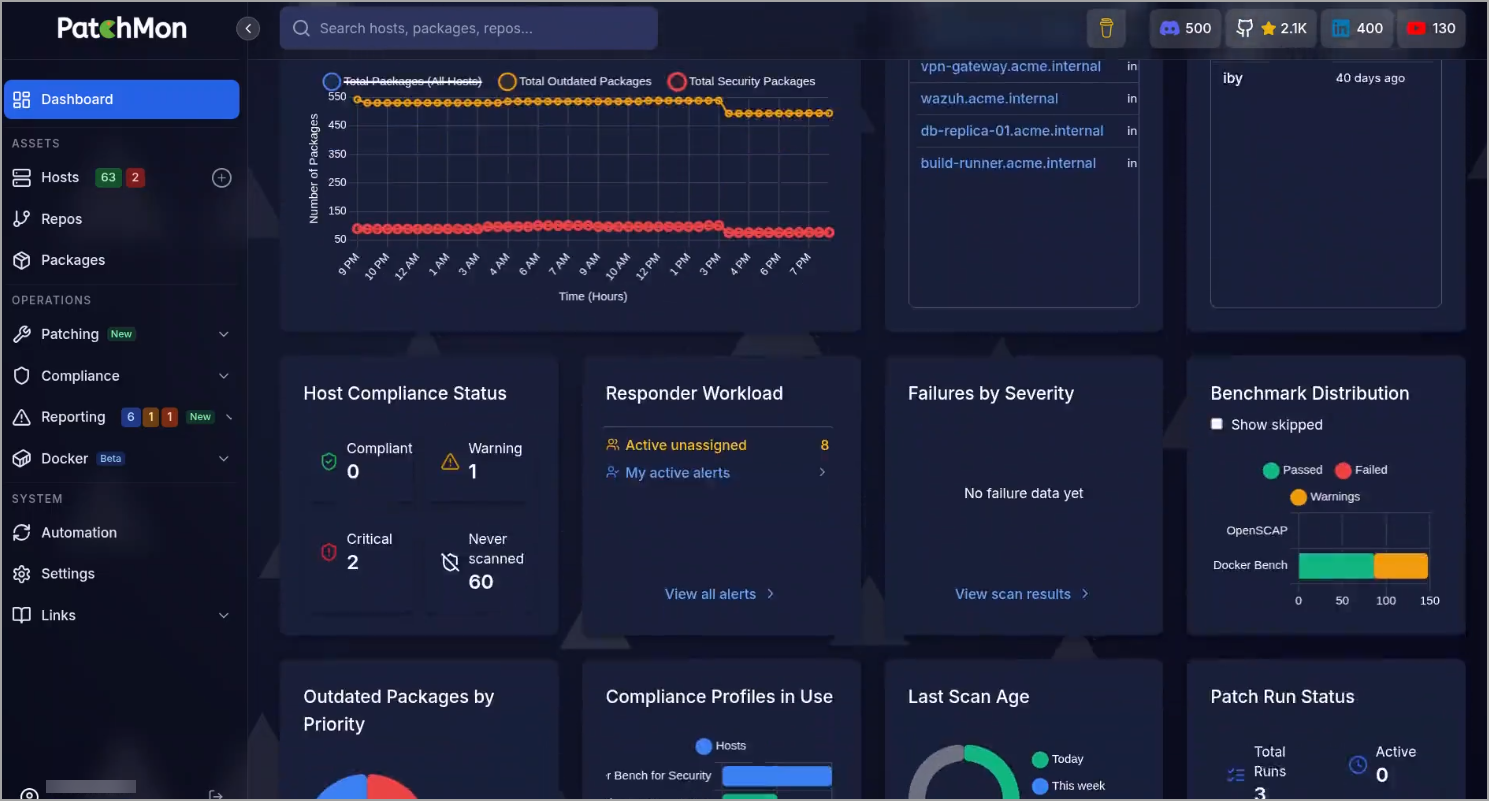Click the Compliance shield icon in sidebar

(22, 376)
